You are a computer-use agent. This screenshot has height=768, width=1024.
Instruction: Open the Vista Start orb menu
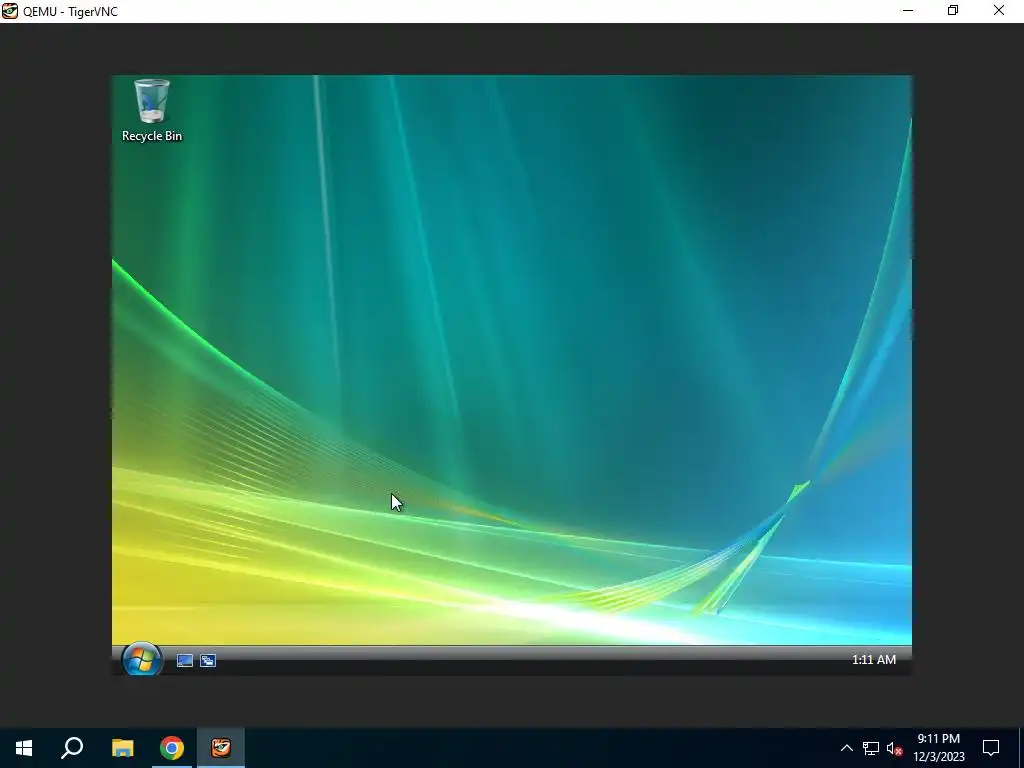click(142, 658)
